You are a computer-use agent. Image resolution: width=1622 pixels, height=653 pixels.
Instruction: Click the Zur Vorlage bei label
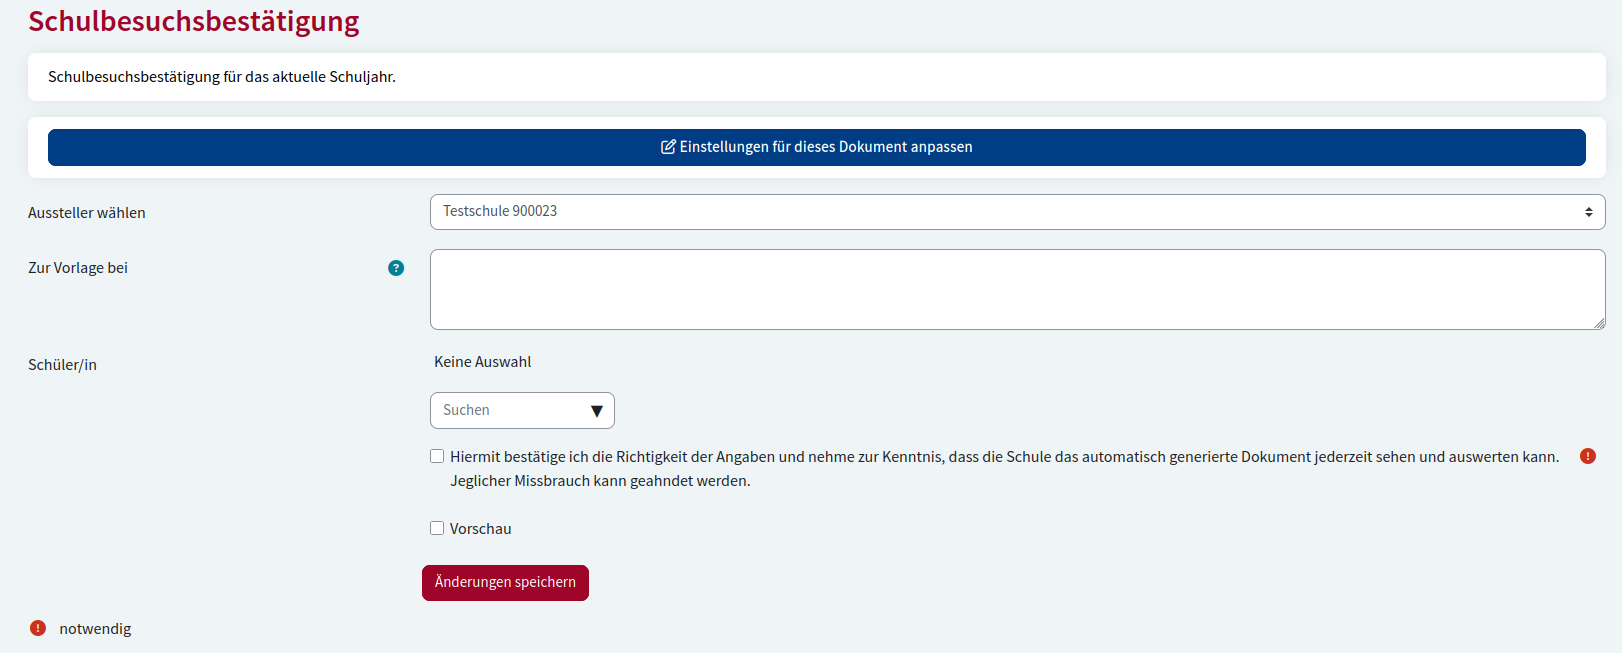pyautogui.click(x=78, y=268)
